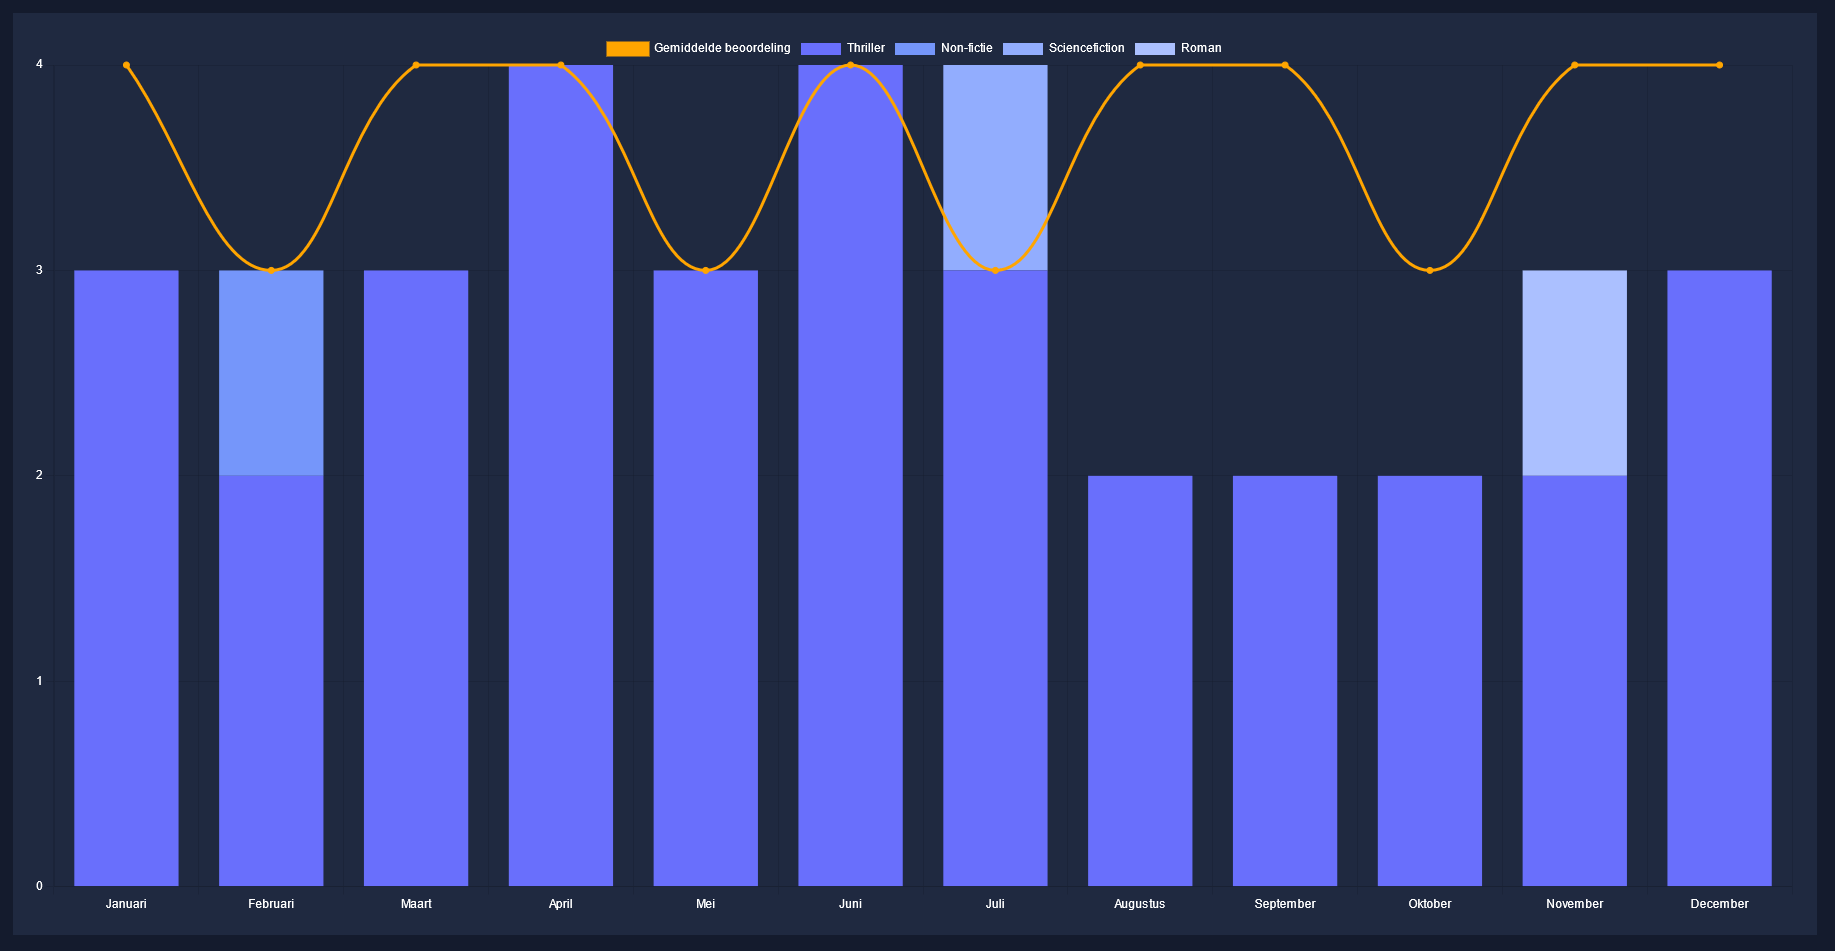The image size is (1835, 951).
Task: Select the Februari Thriller bar segment
Action: (271, 681)
